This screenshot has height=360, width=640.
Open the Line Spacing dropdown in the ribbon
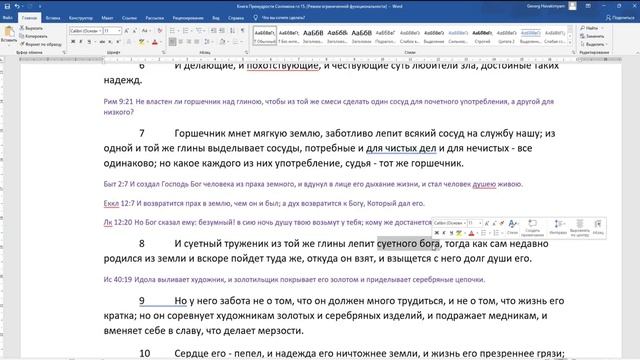click(208, 42)
